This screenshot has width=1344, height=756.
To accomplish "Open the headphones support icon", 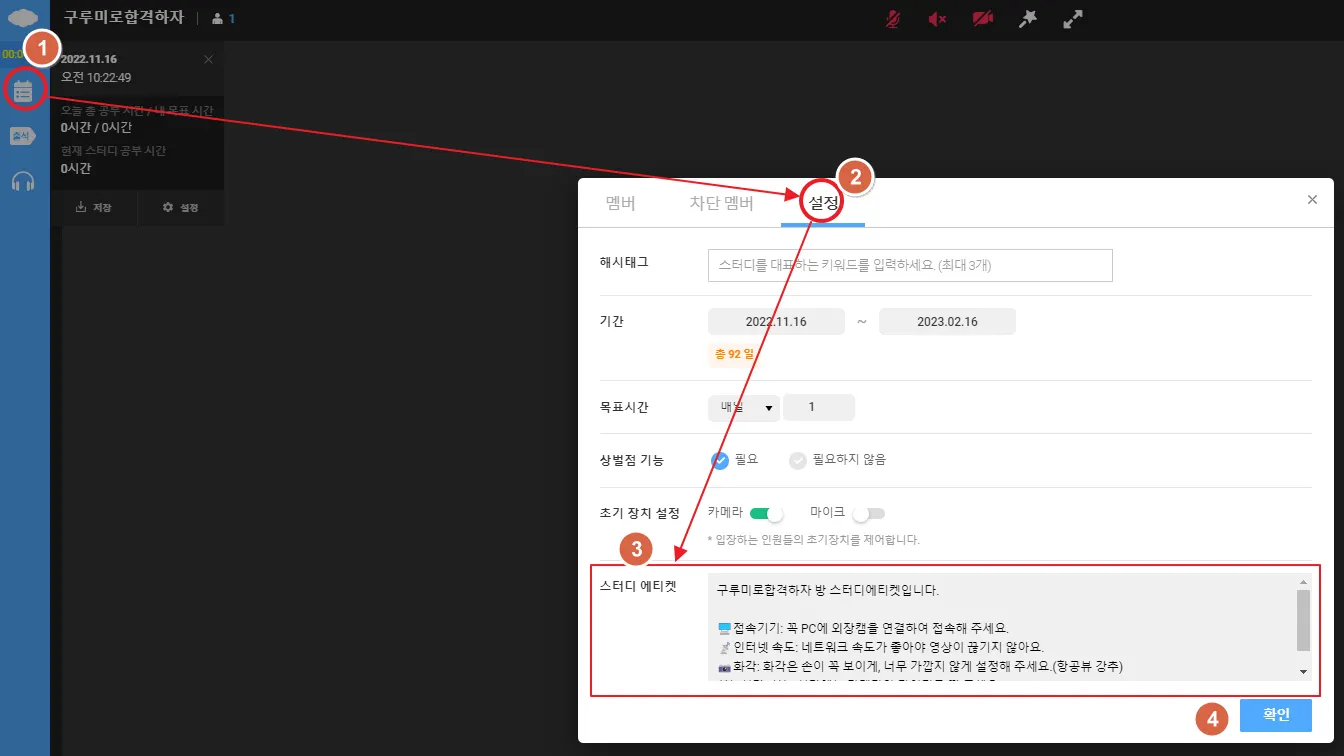I will 23,181.
